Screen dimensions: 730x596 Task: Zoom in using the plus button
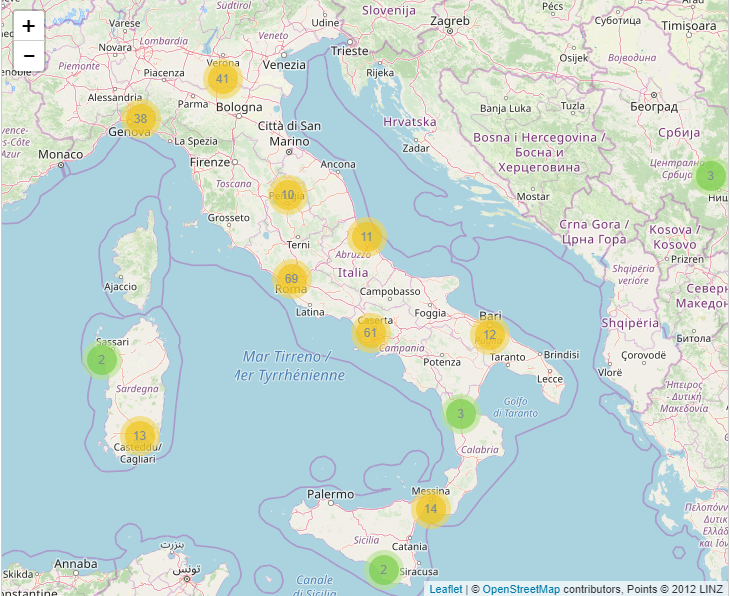pos(29,26)
